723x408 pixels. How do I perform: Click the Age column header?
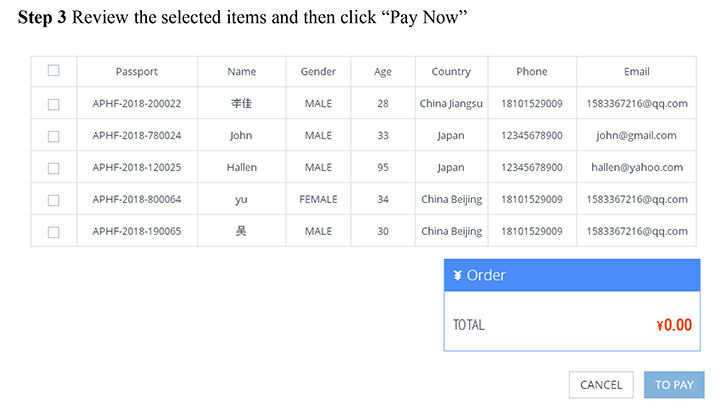pos(383,72)
